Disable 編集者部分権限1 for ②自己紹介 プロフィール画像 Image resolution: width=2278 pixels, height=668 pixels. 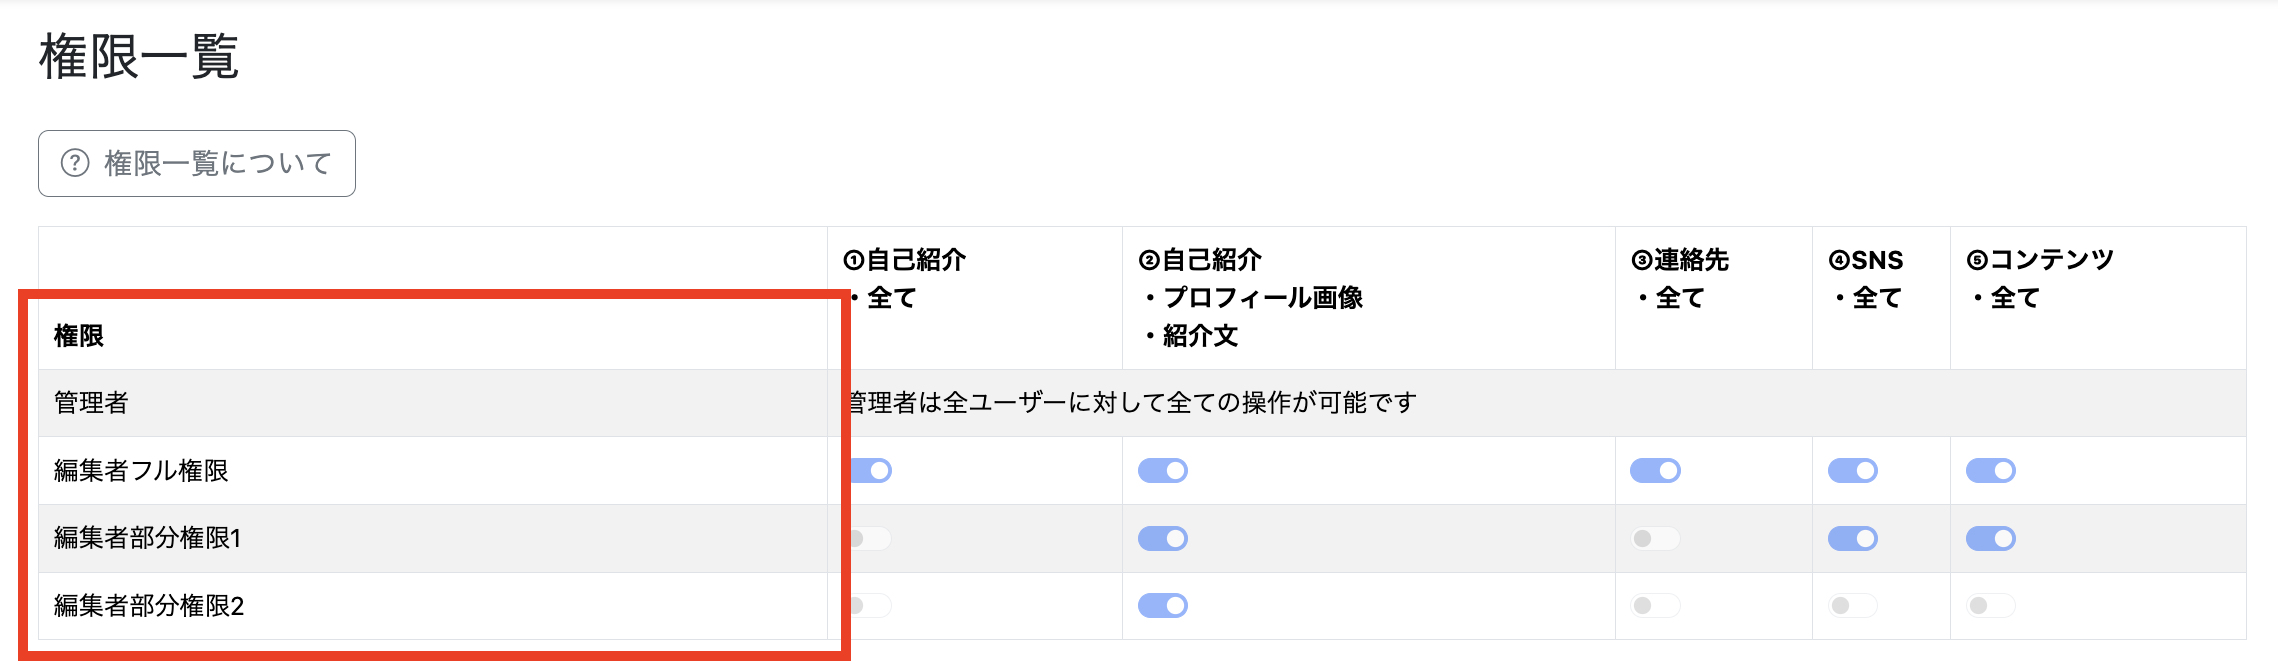1163,538
